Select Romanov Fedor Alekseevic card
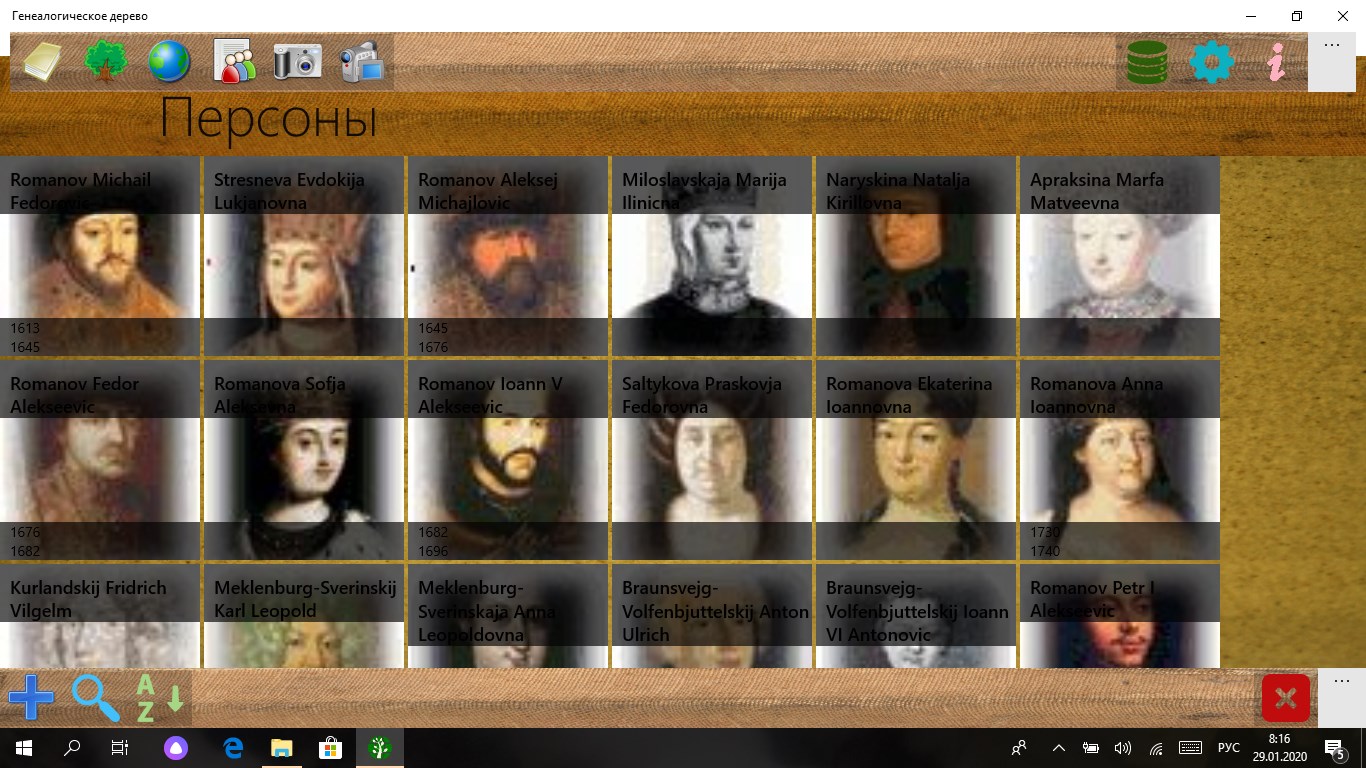 100,460
